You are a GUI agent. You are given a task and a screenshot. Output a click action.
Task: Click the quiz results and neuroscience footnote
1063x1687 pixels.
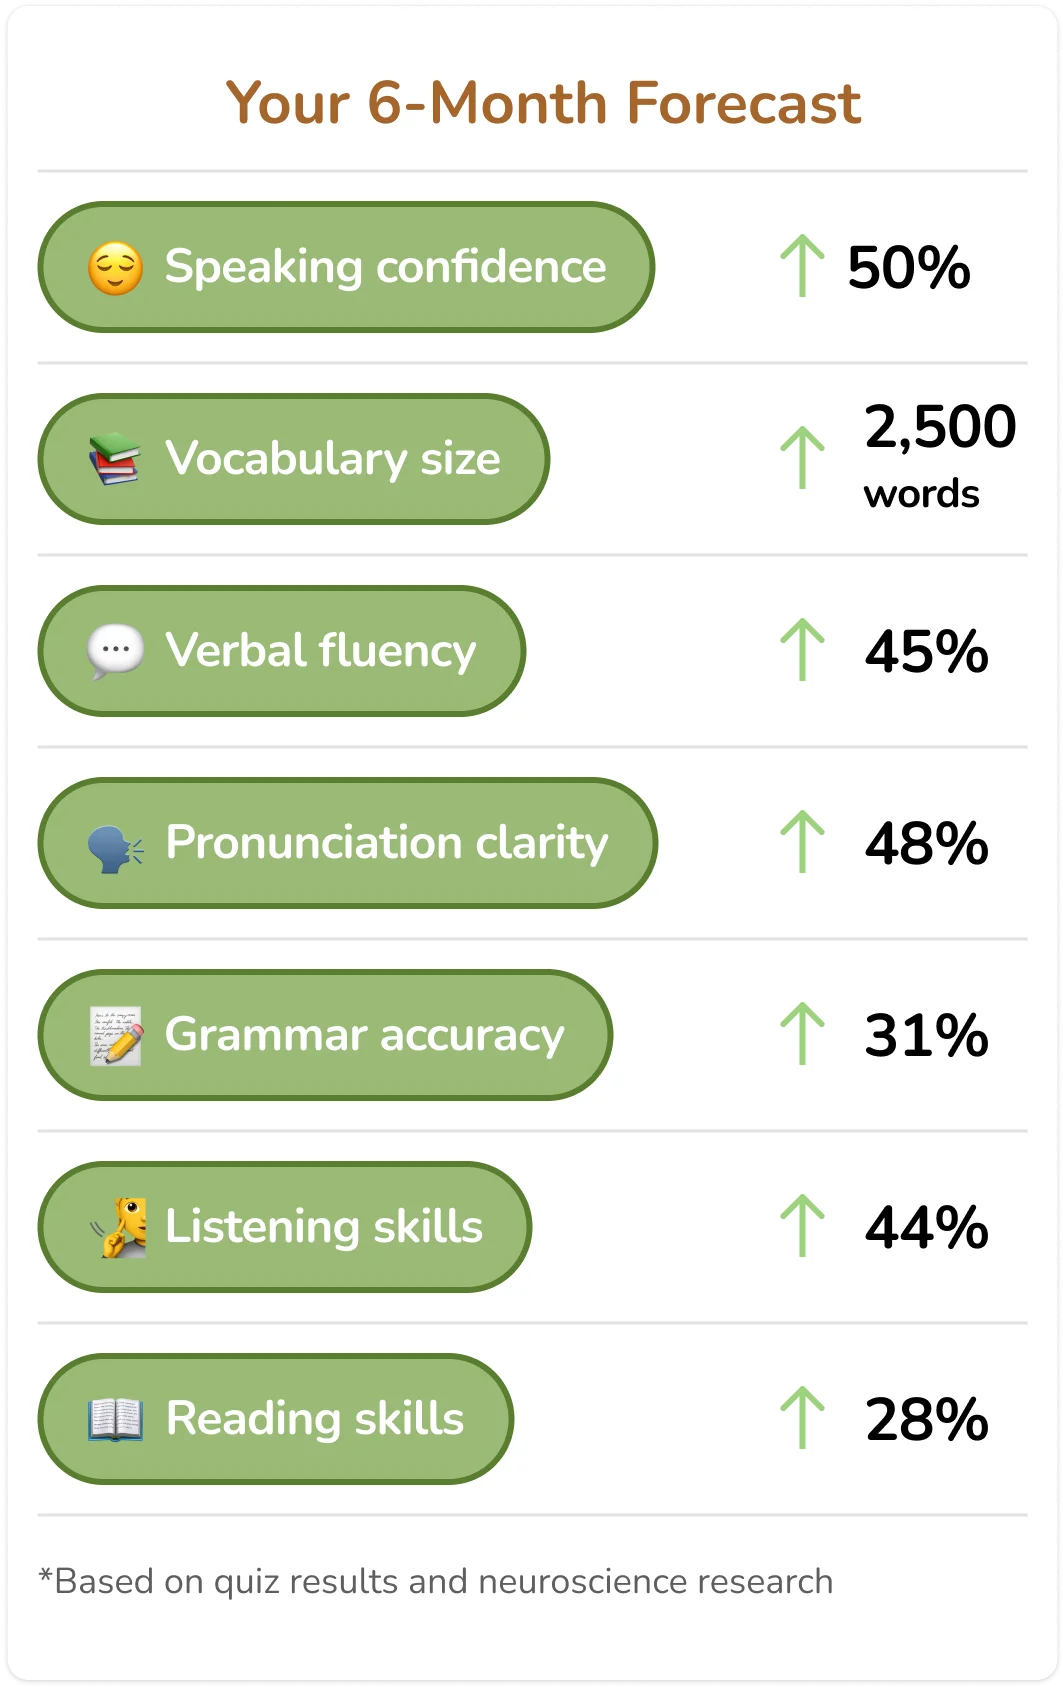pos(436,1582)
